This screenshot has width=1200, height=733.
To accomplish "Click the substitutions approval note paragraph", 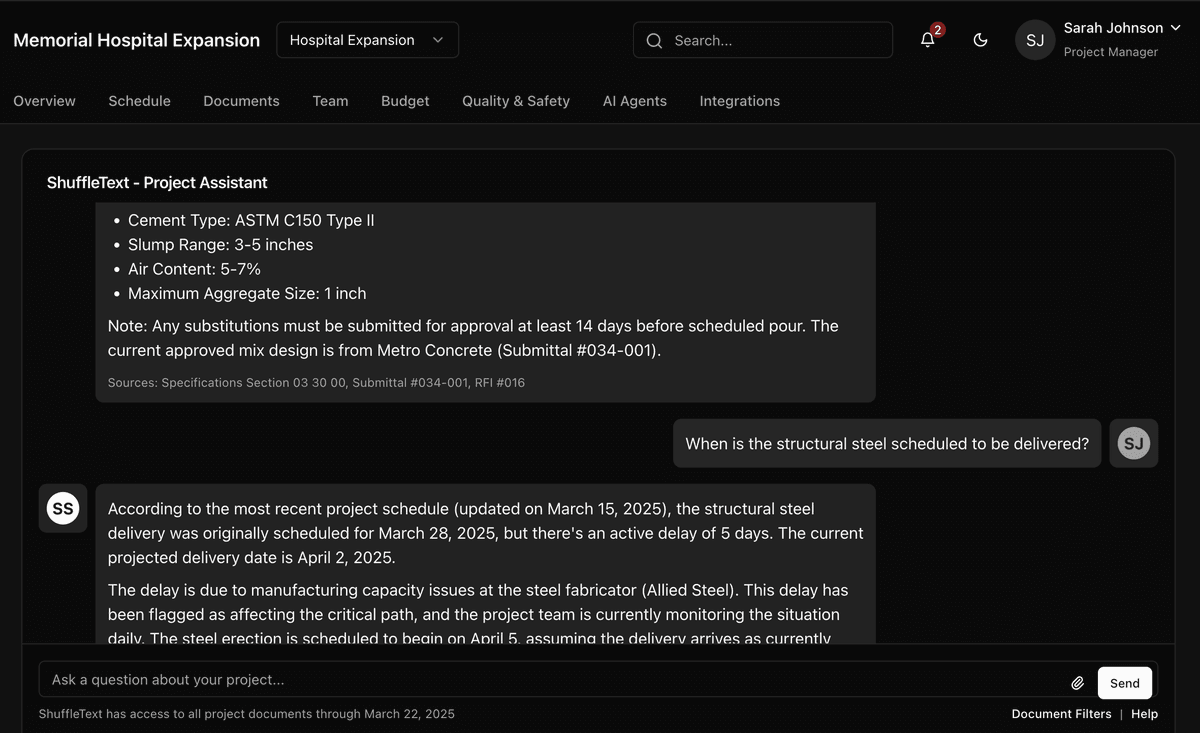I will tap(473, 338).
